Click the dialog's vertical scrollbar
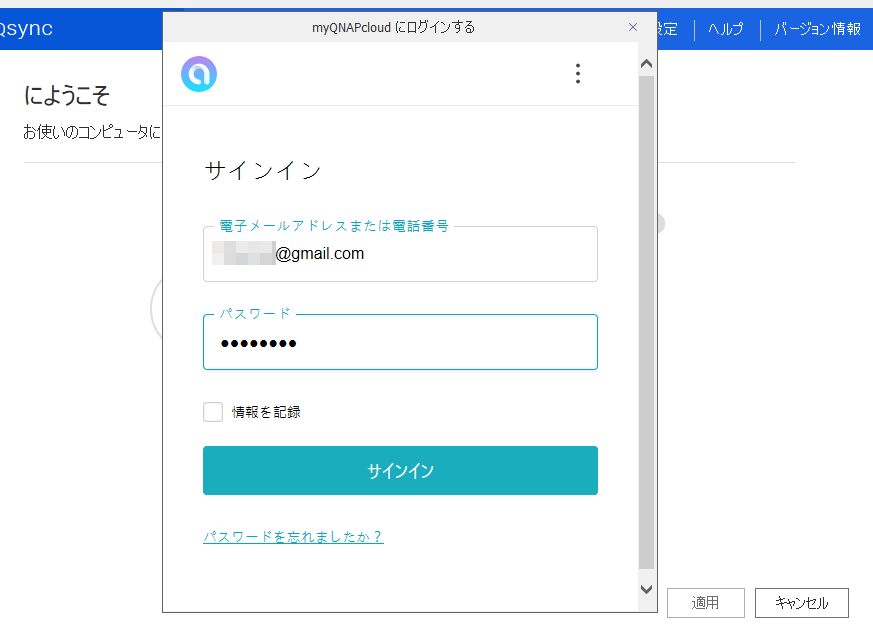Image resolution: width=873 pixels, height=631 pixels. [x=646, y=322]
